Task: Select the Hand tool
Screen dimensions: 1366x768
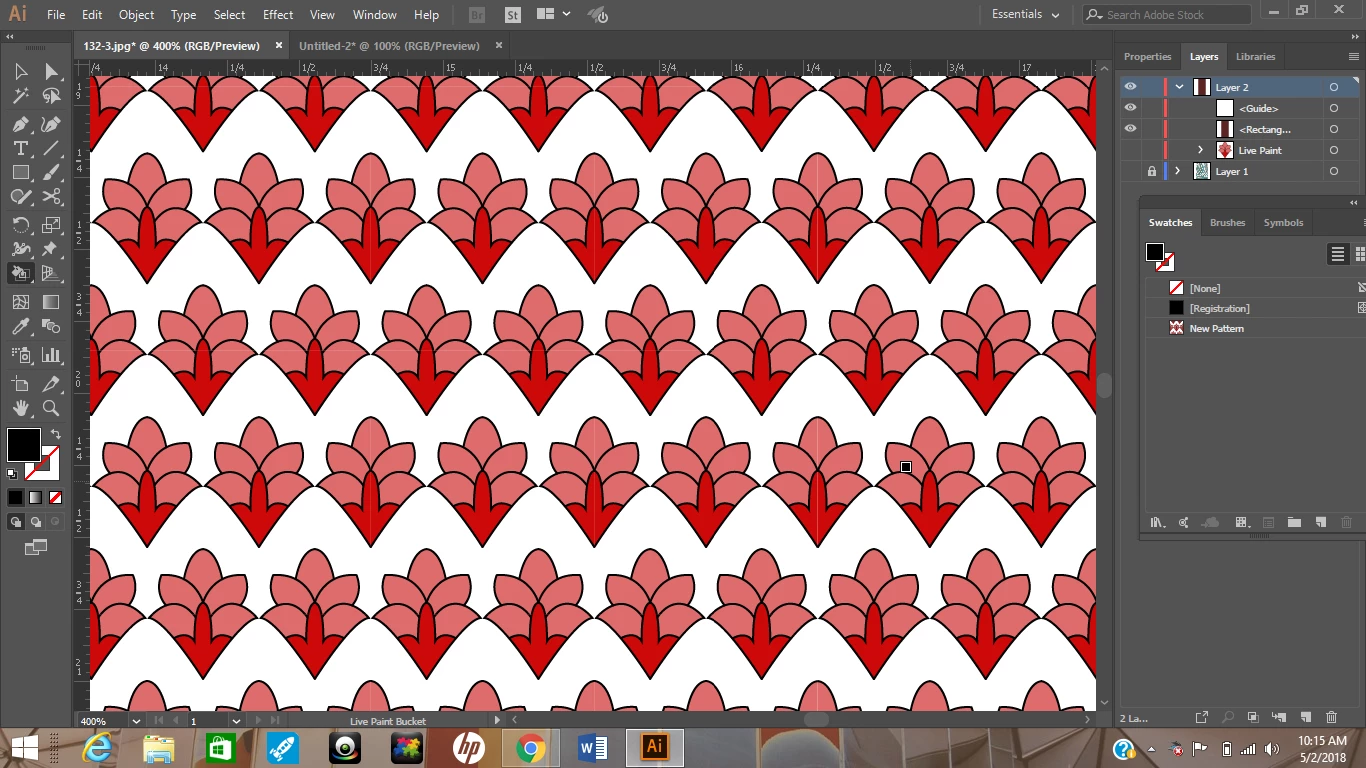Action: [20, 408]
